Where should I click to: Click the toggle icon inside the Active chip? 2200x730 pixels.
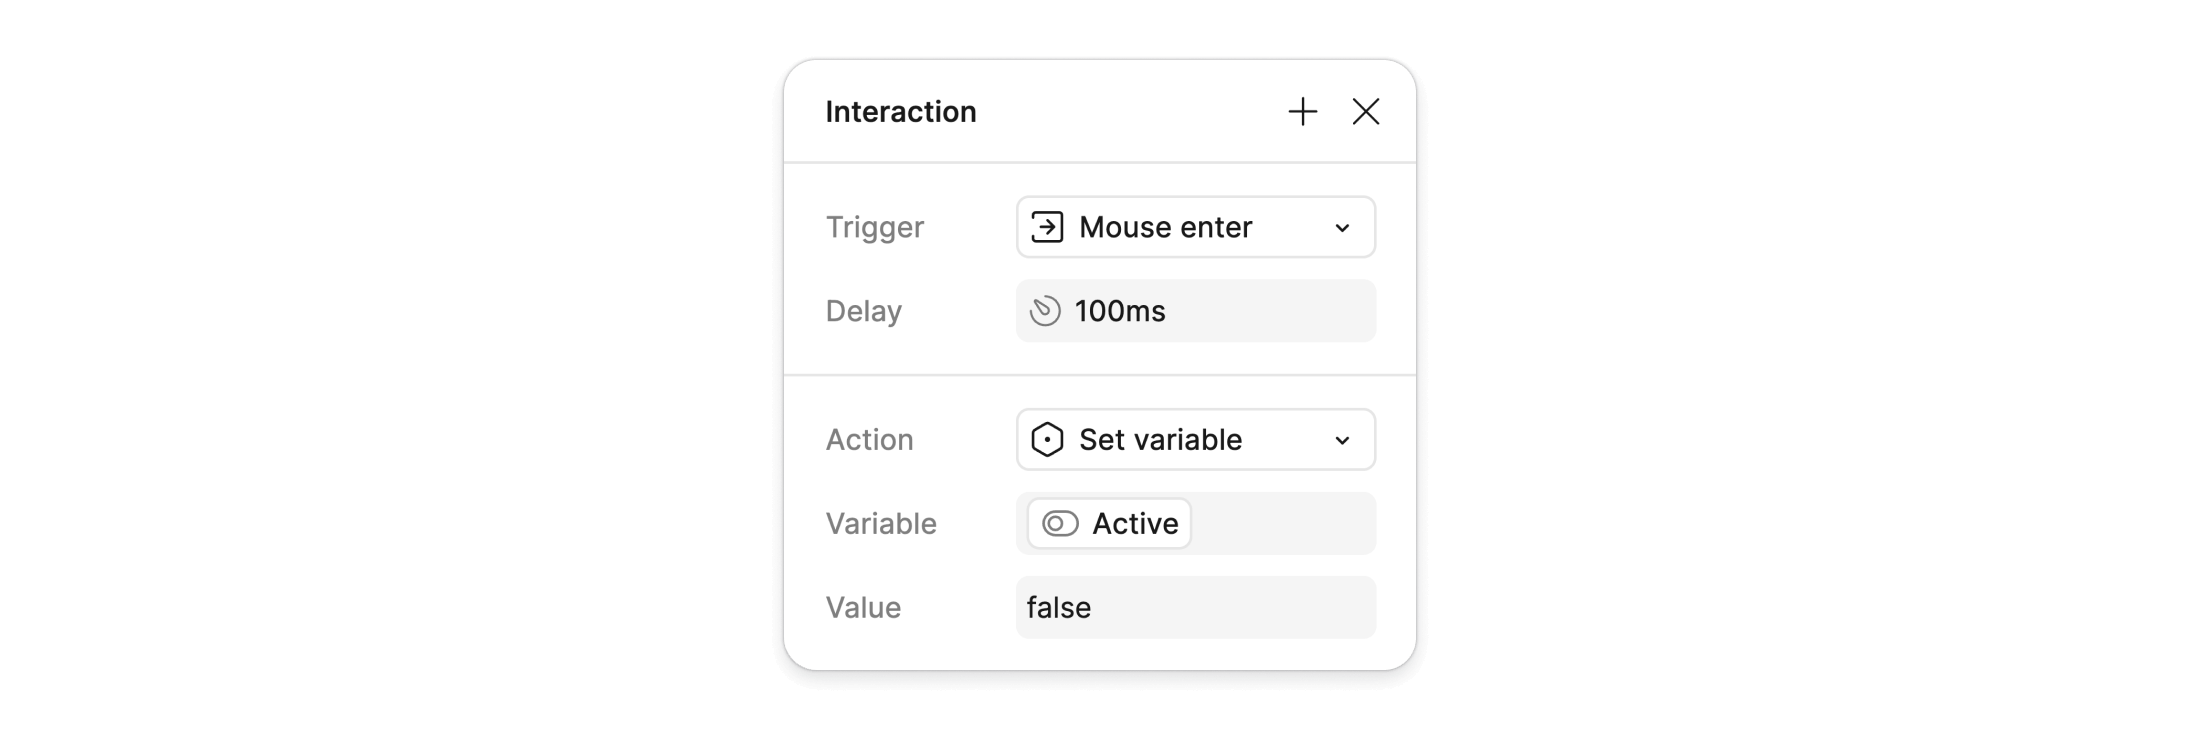point(1060,523)
